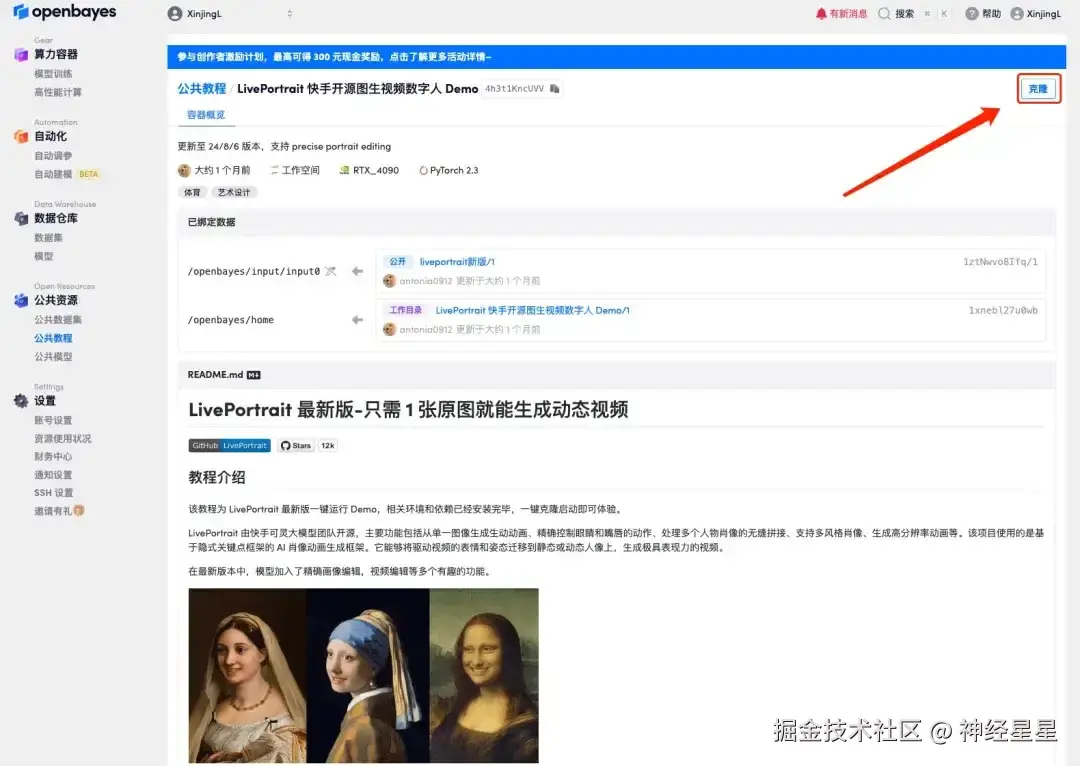1080x766 pixels.
Task: Open 自动建模 BETA in the sidebar
Action: tap(67, 174)
